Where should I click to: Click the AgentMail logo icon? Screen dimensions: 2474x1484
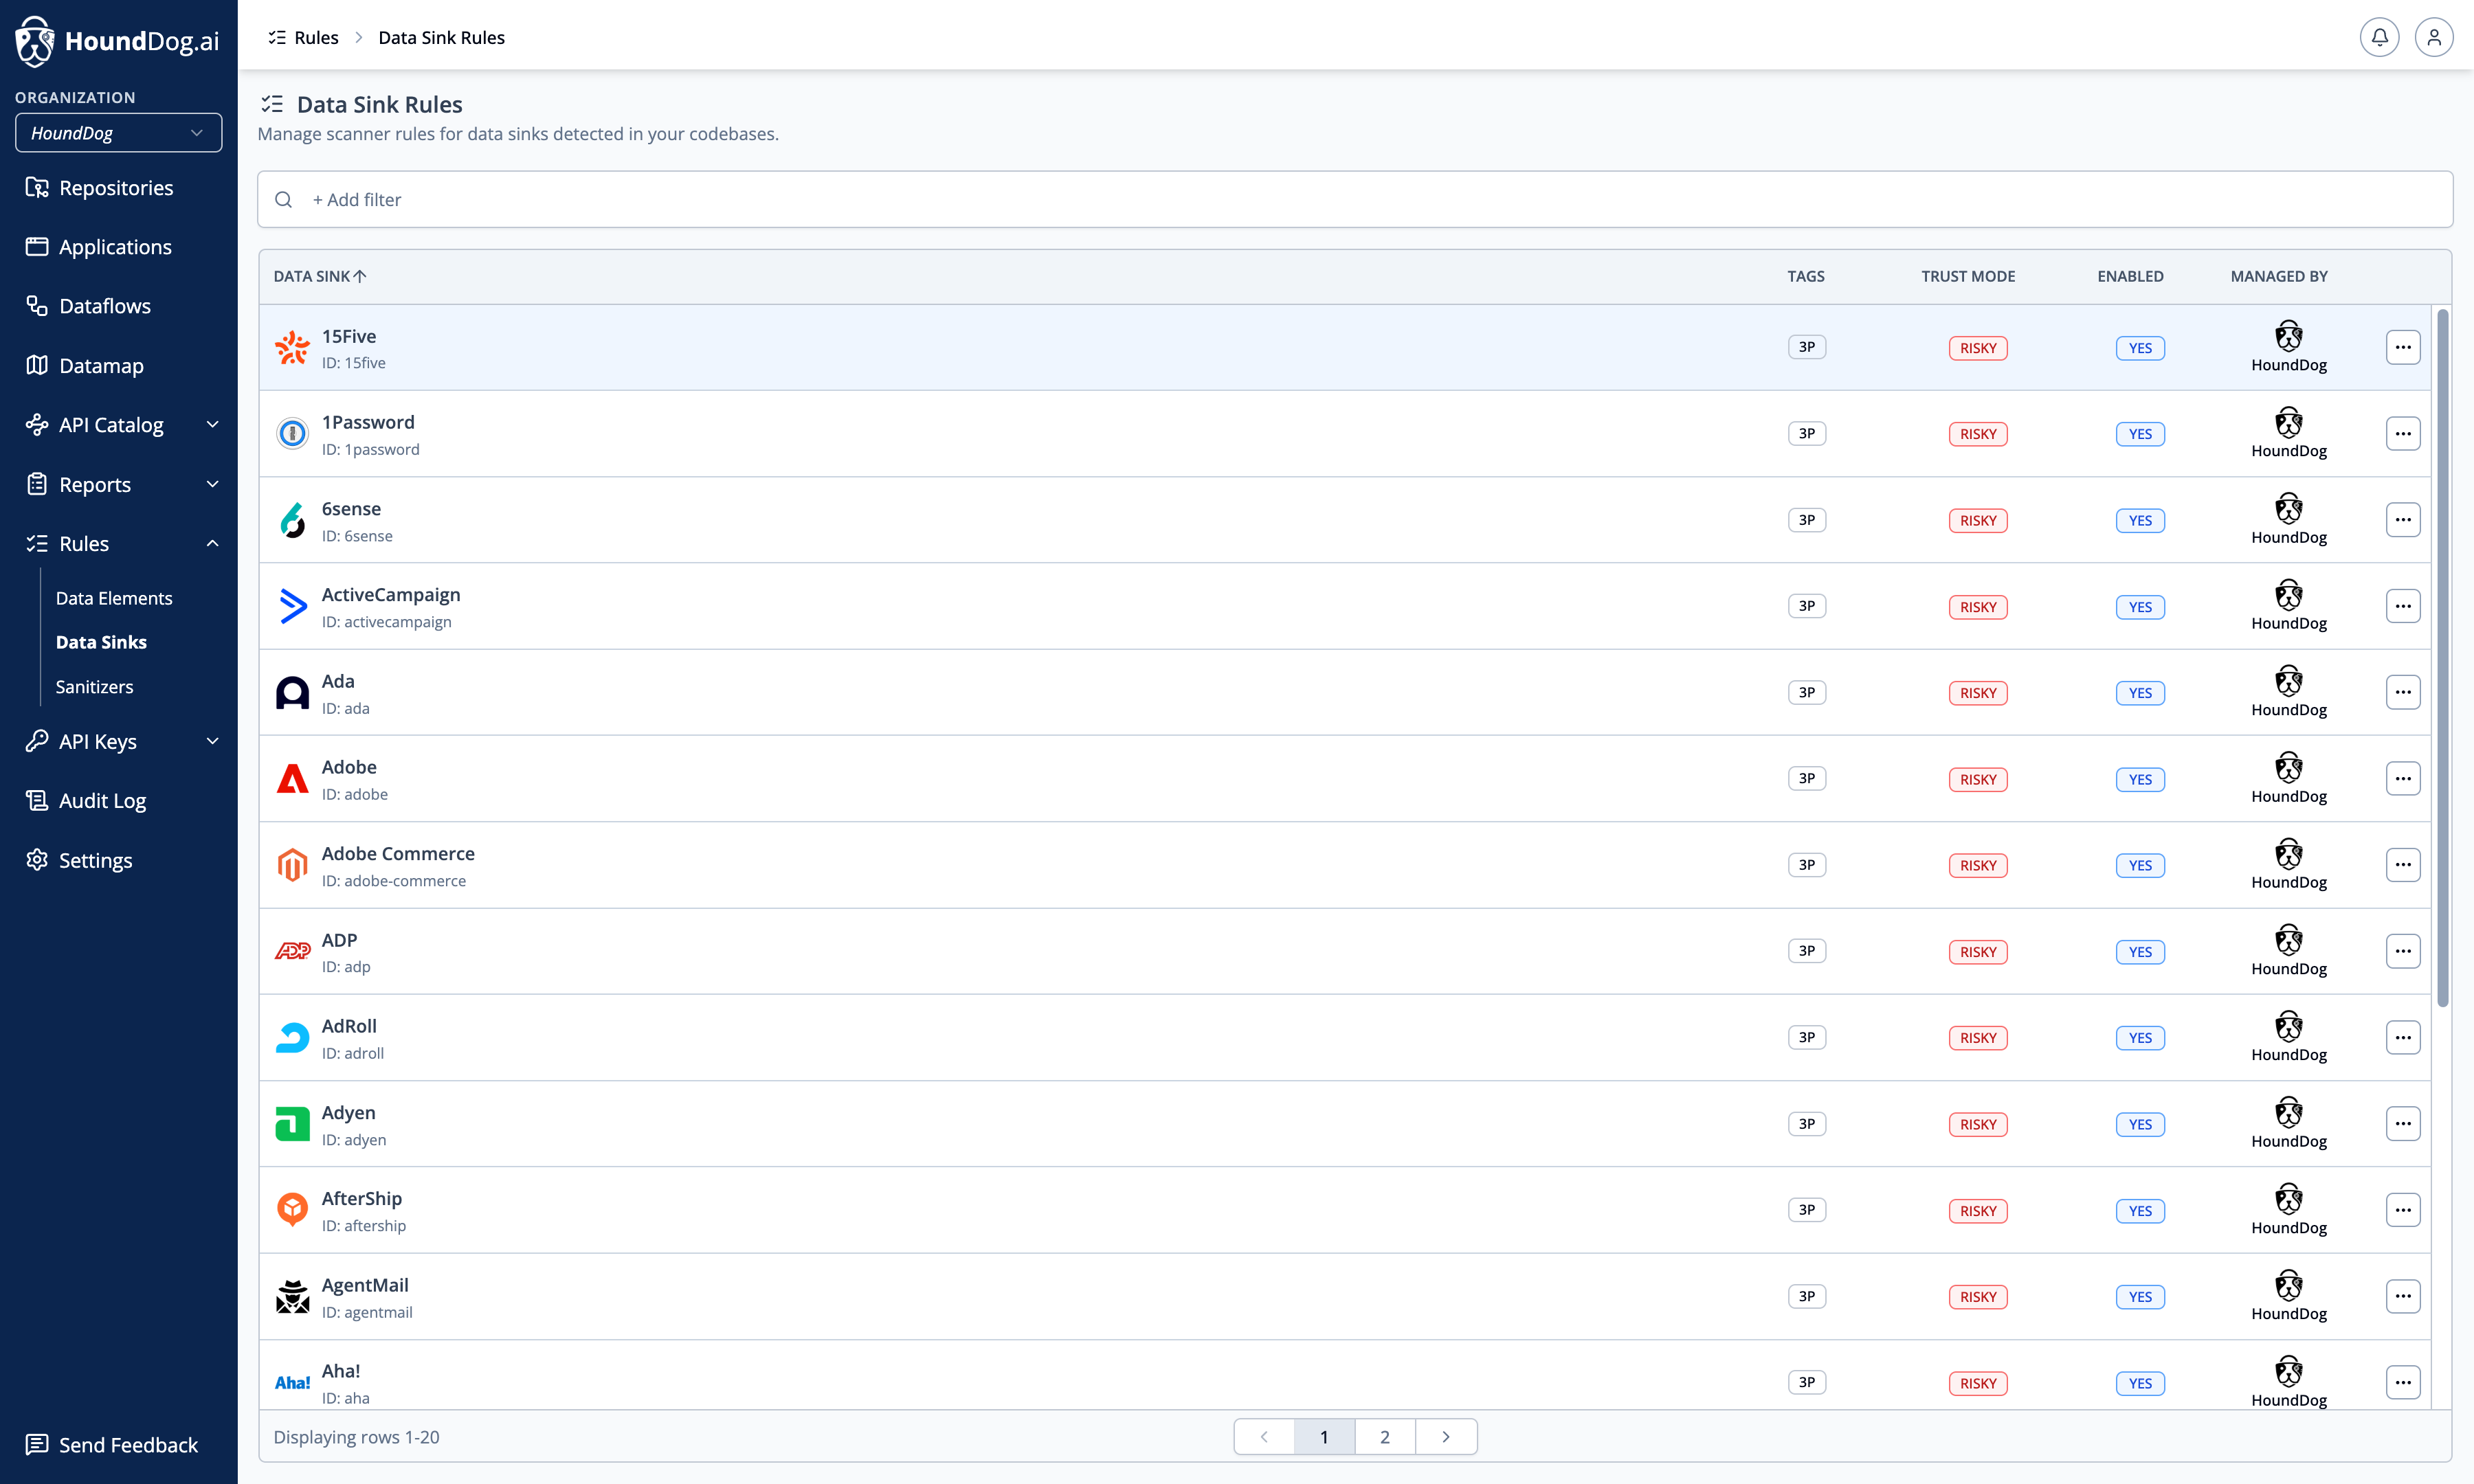point(292,1297)
